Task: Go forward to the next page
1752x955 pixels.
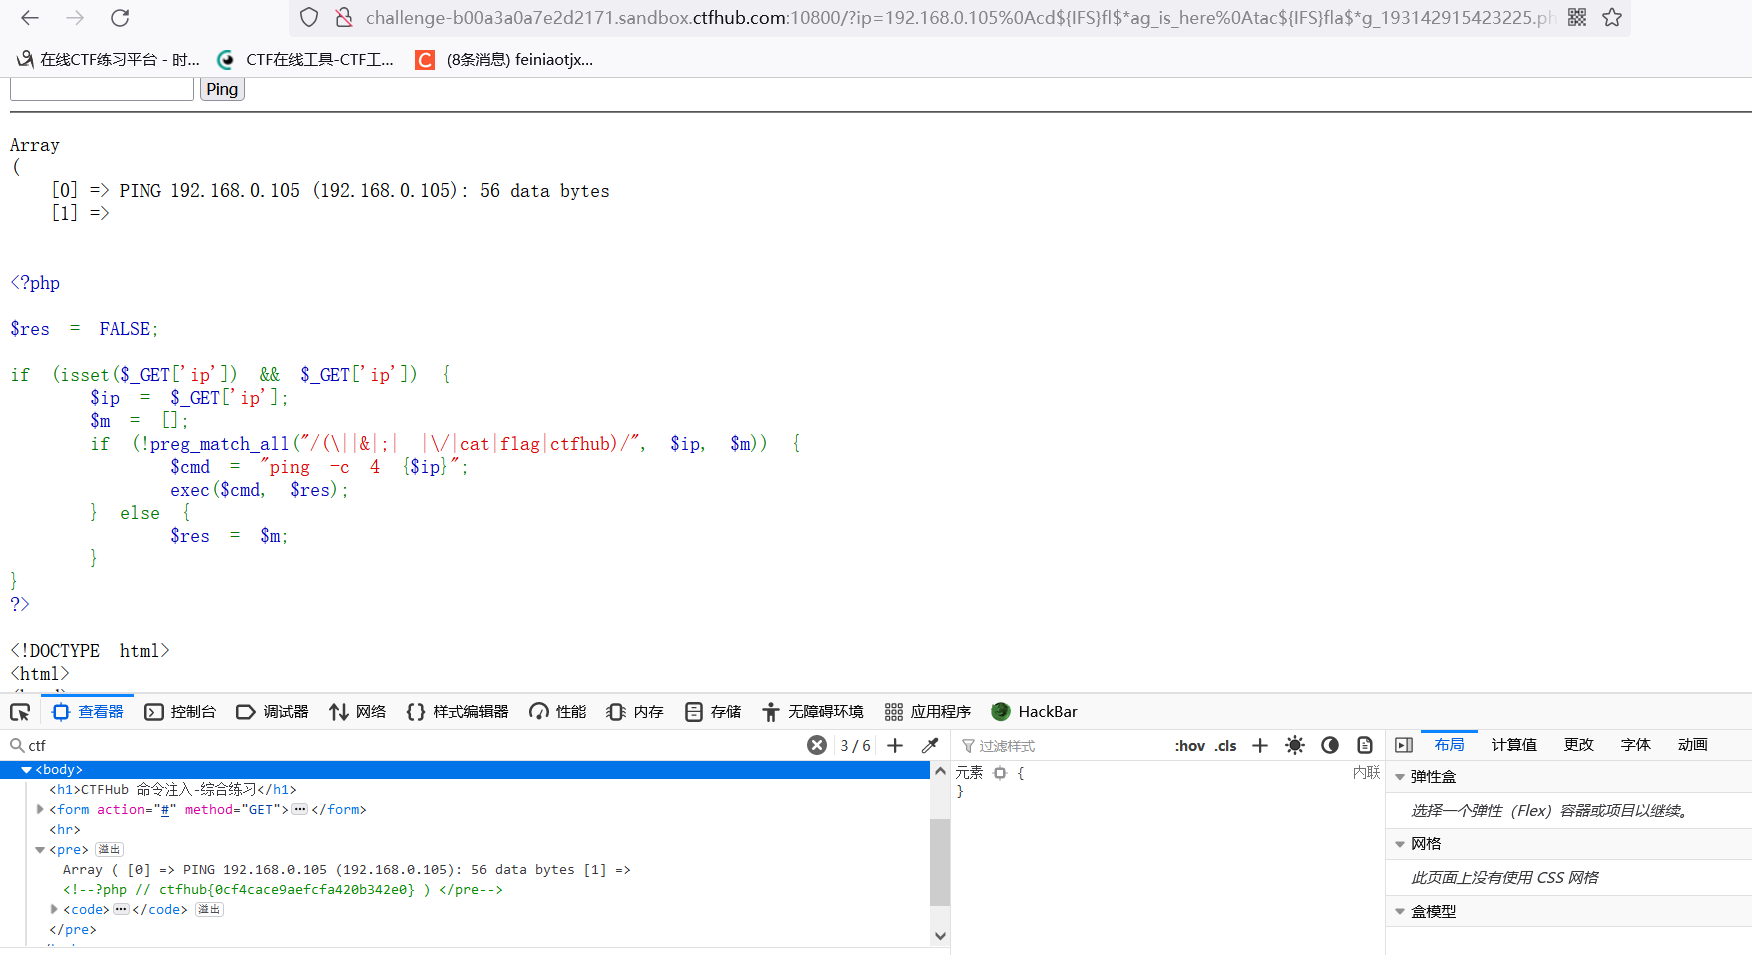Action: 75,18
